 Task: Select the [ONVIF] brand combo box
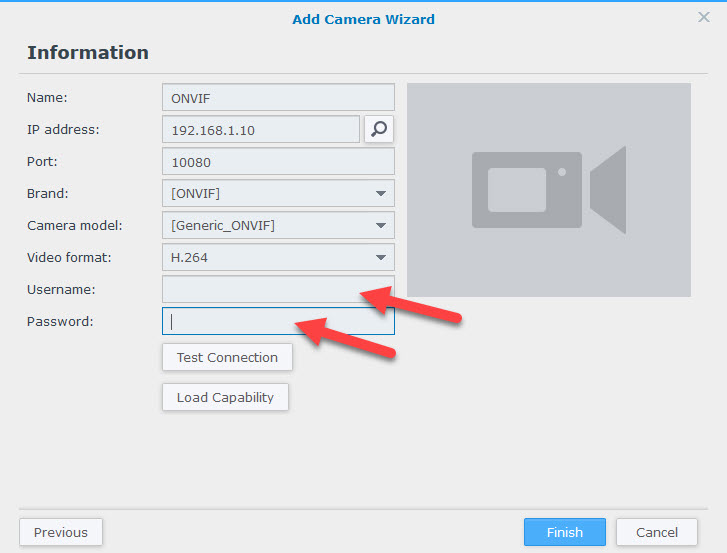278,193
